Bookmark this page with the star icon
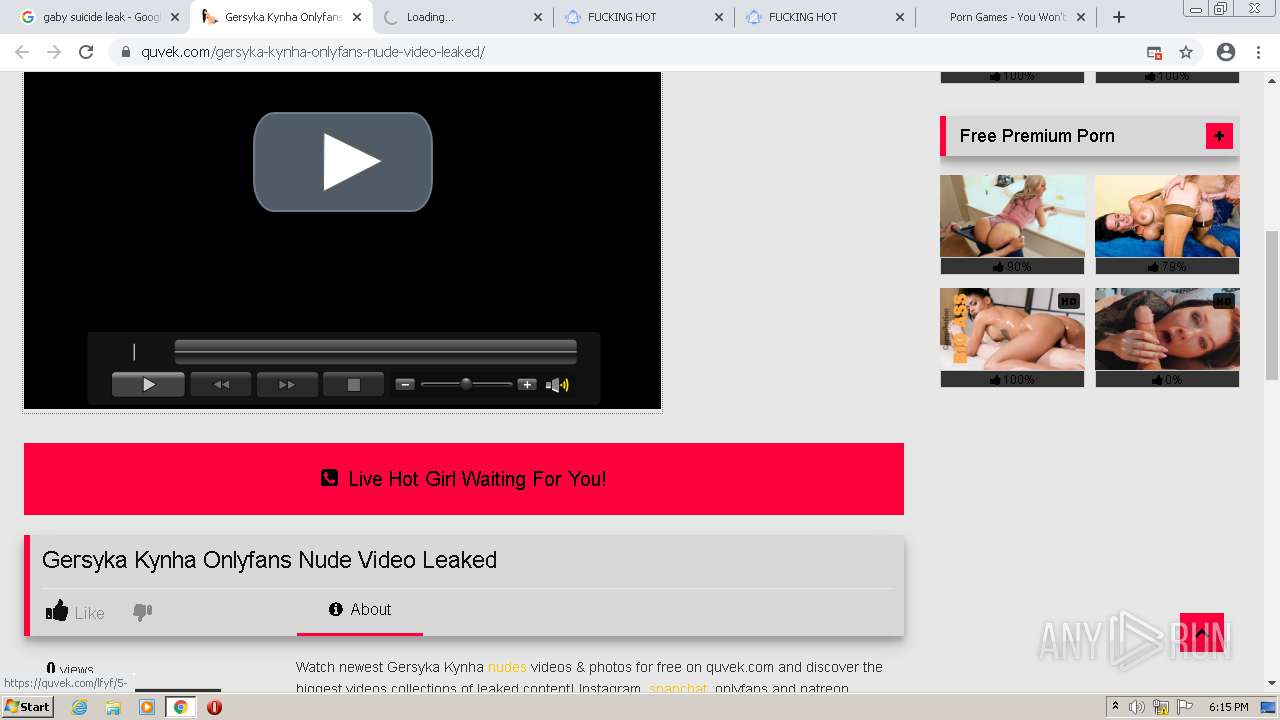This screenshot has width=1280, height=720. pyautogui.click(x=1186, y=52)
